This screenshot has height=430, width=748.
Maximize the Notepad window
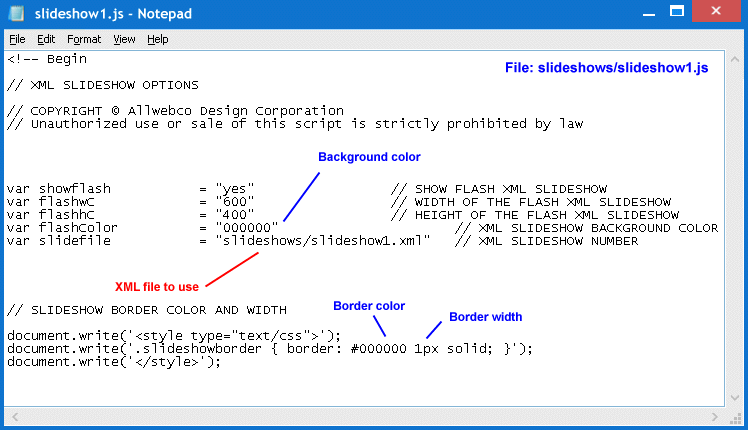[x=676, y=11]
